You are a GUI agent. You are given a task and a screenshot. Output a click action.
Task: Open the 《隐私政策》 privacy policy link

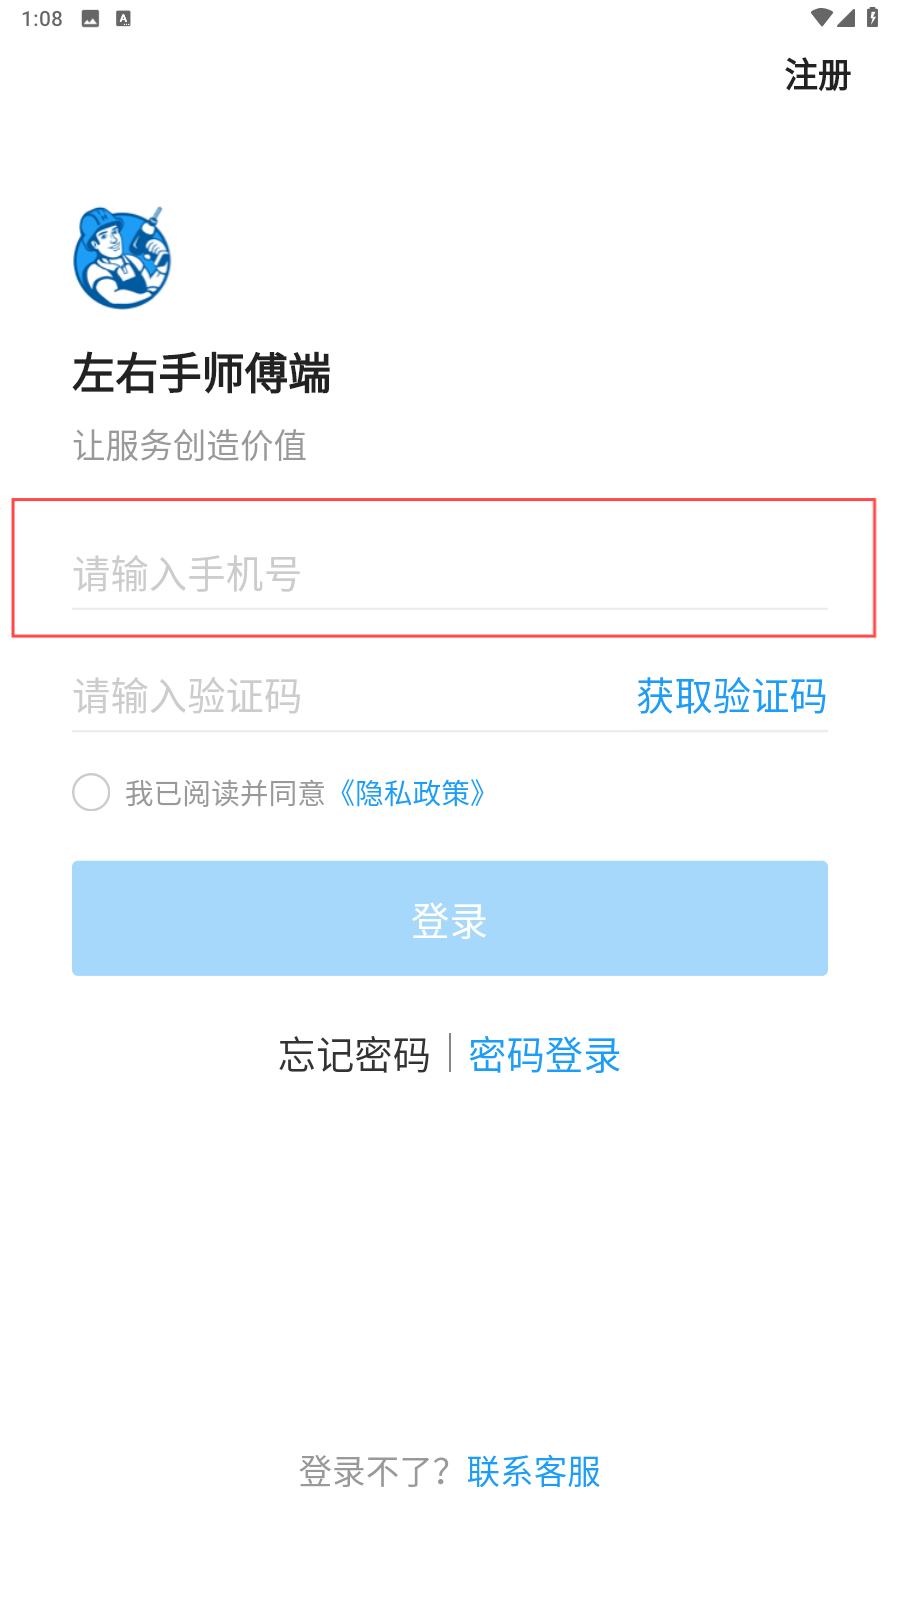(412, 794)
